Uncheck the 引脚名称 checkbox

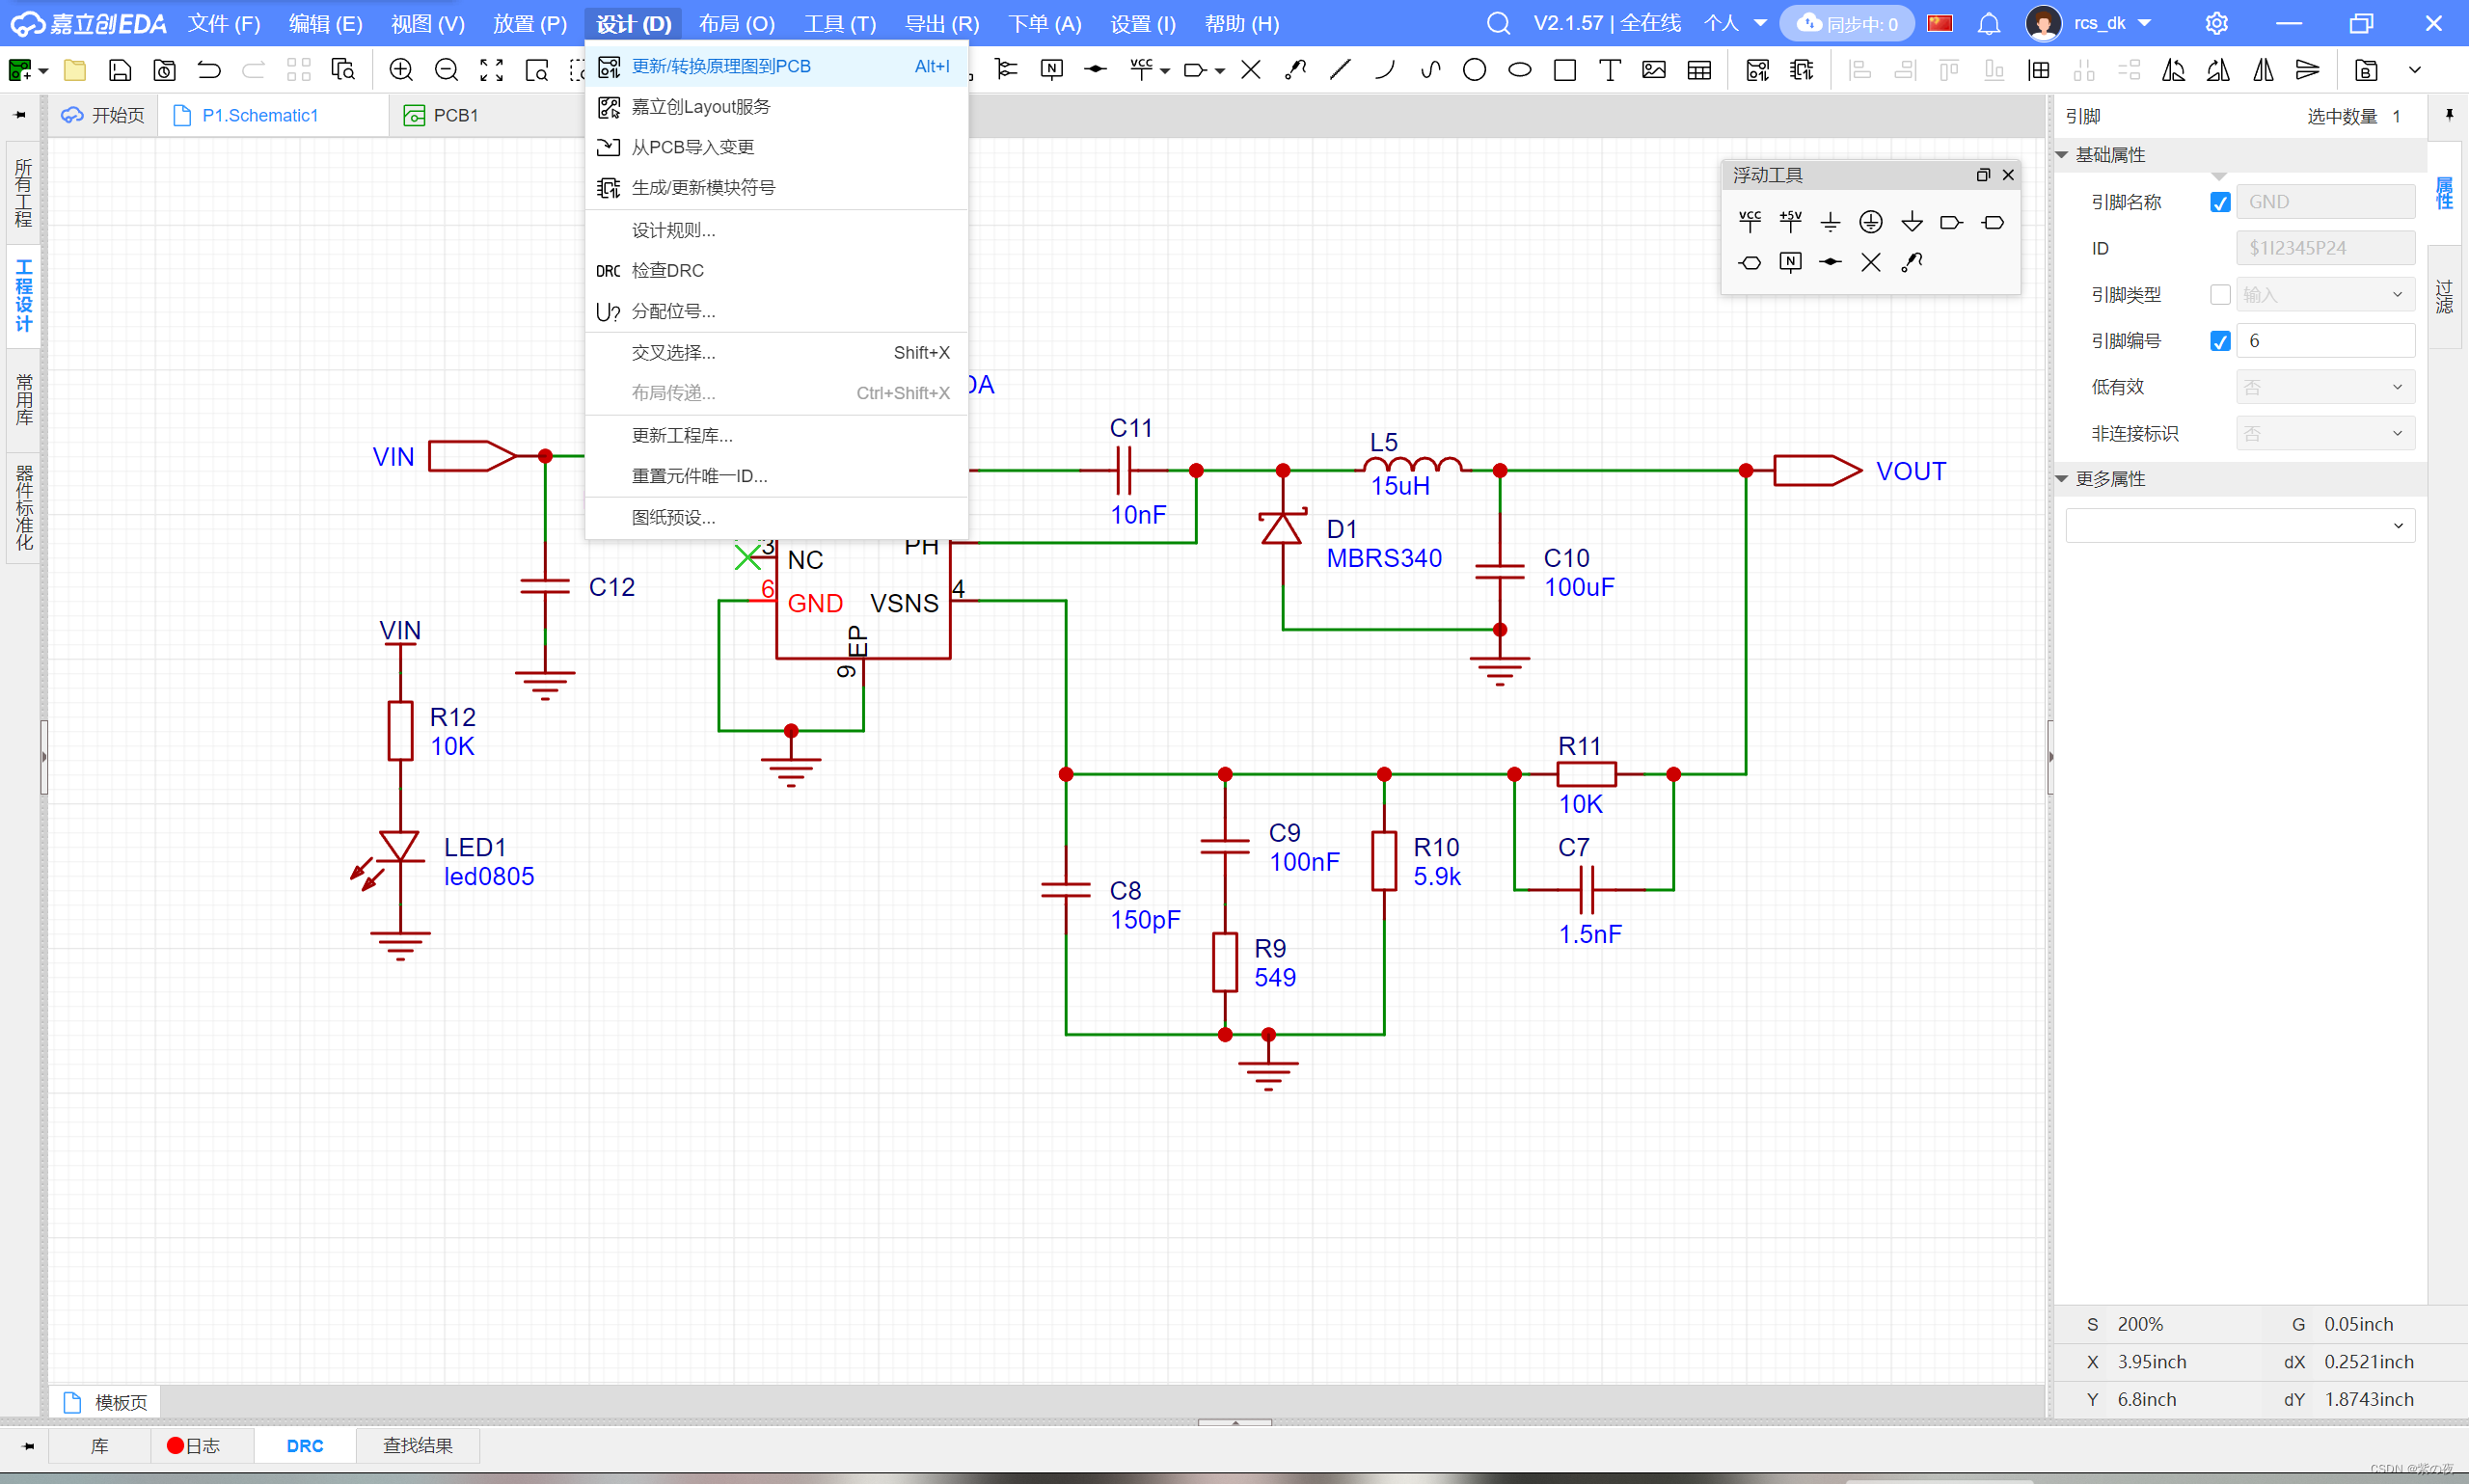tap(2219, 202)
